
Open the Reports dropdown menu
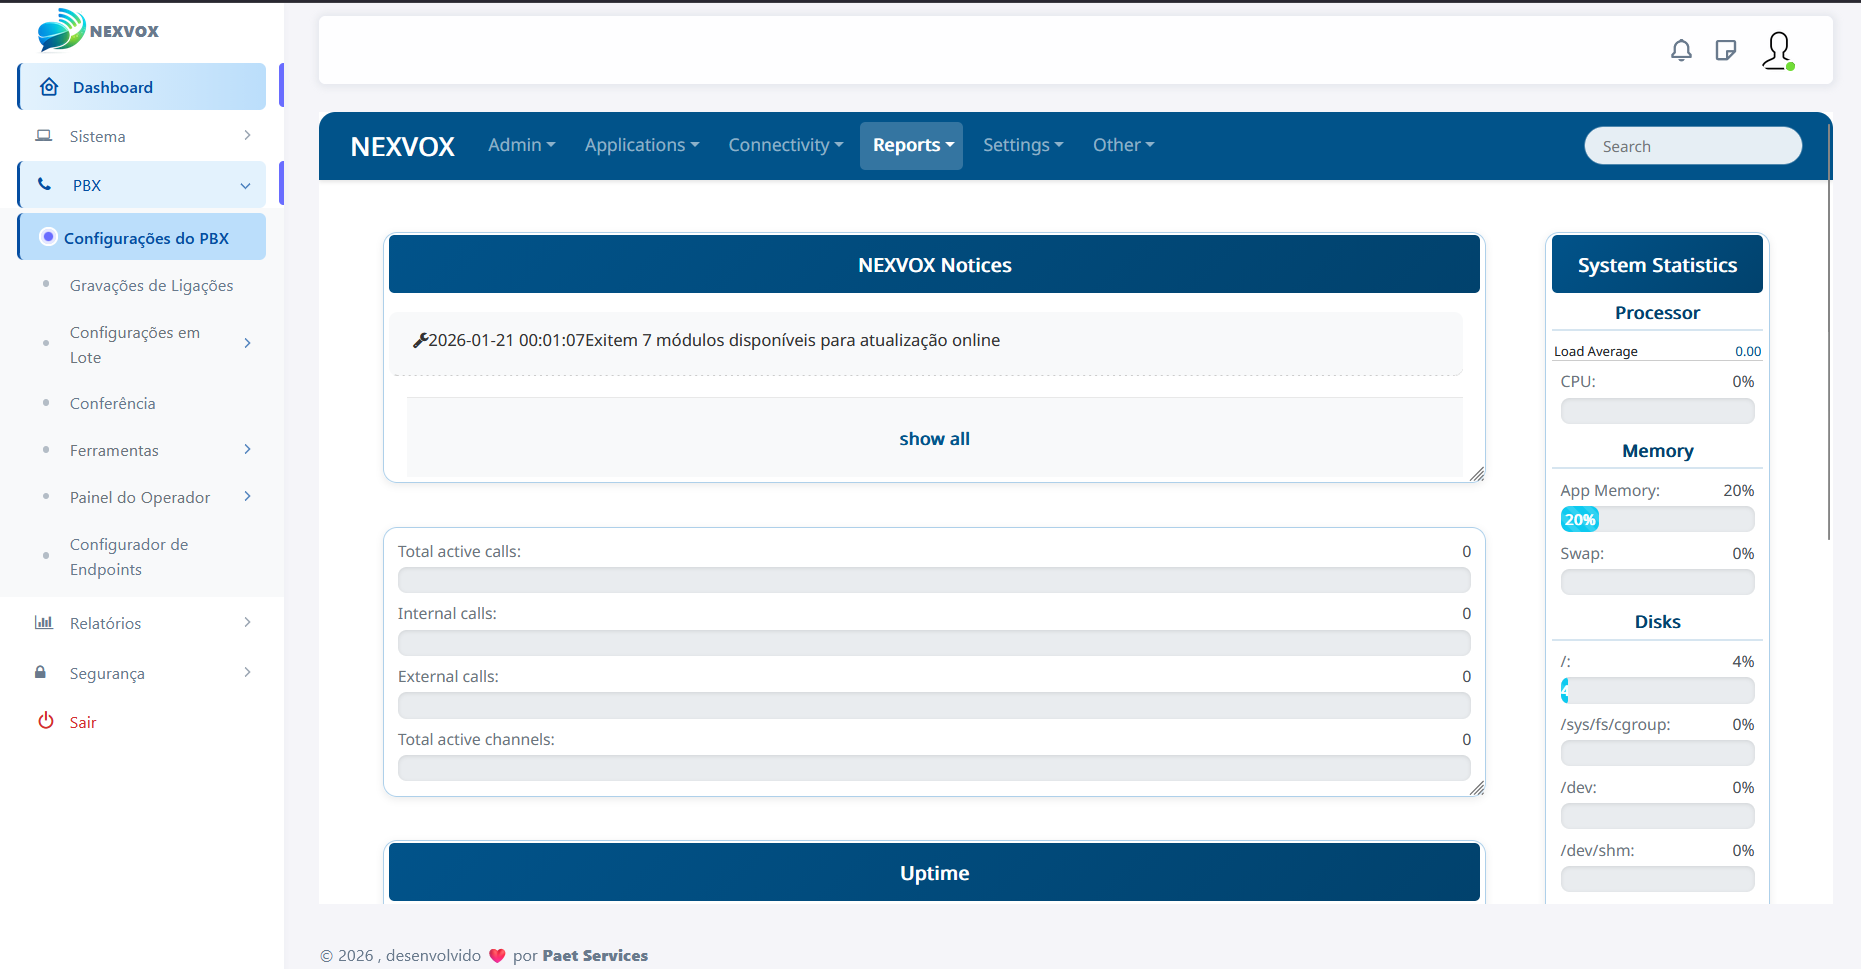pos(912,145)
